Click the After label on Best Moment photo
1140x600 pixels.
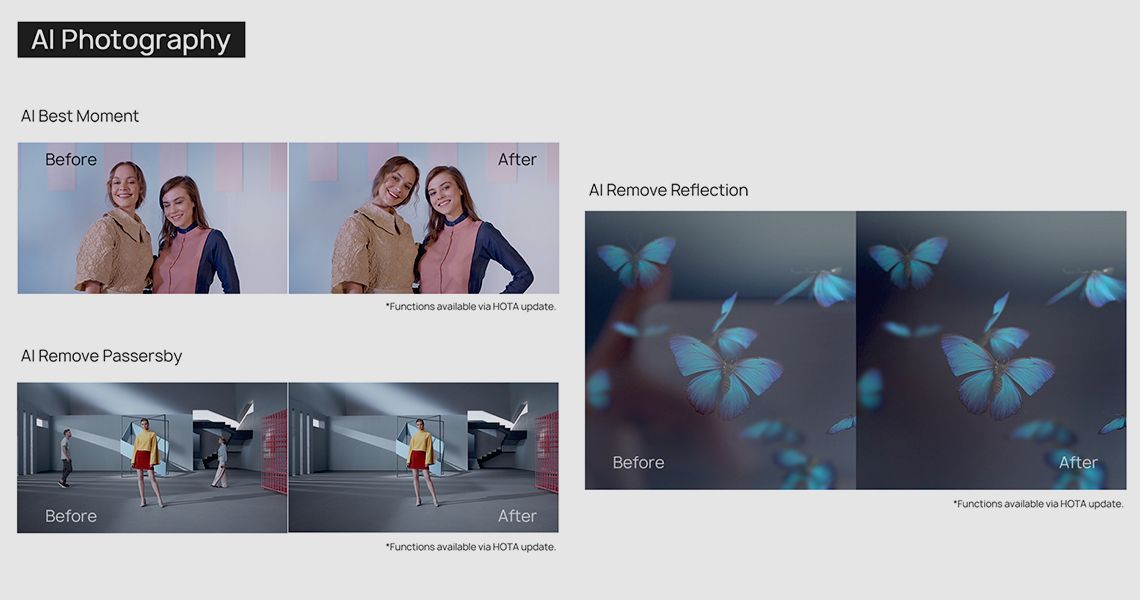click(x=517, y=160)
